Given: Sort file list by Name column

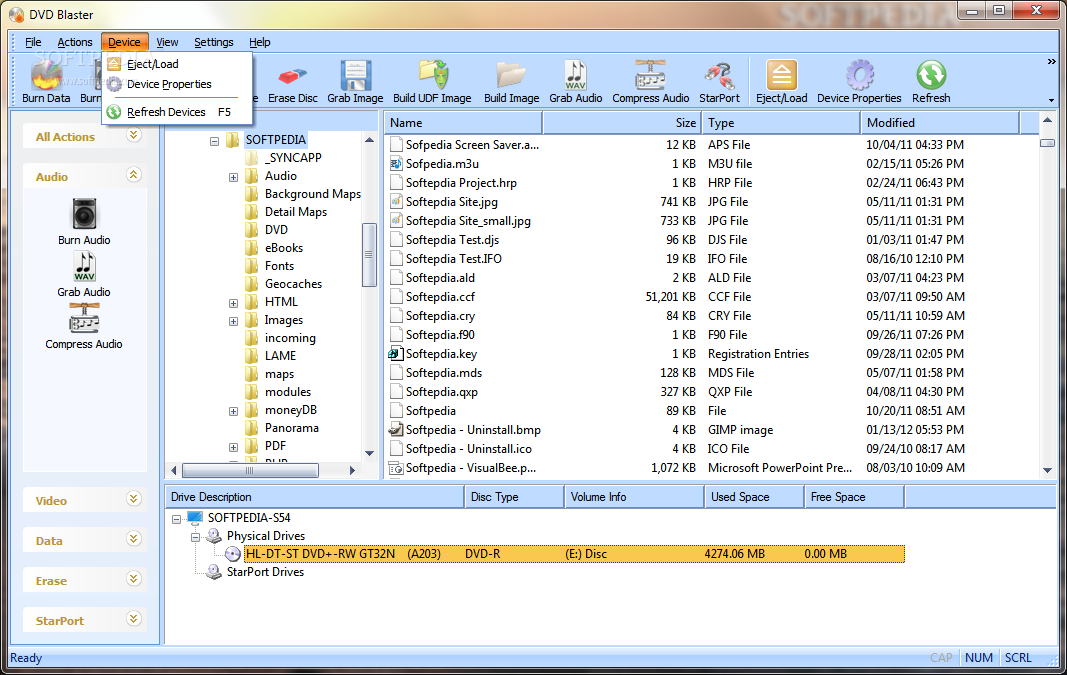Looking at the screenshot, I should 463,123.
